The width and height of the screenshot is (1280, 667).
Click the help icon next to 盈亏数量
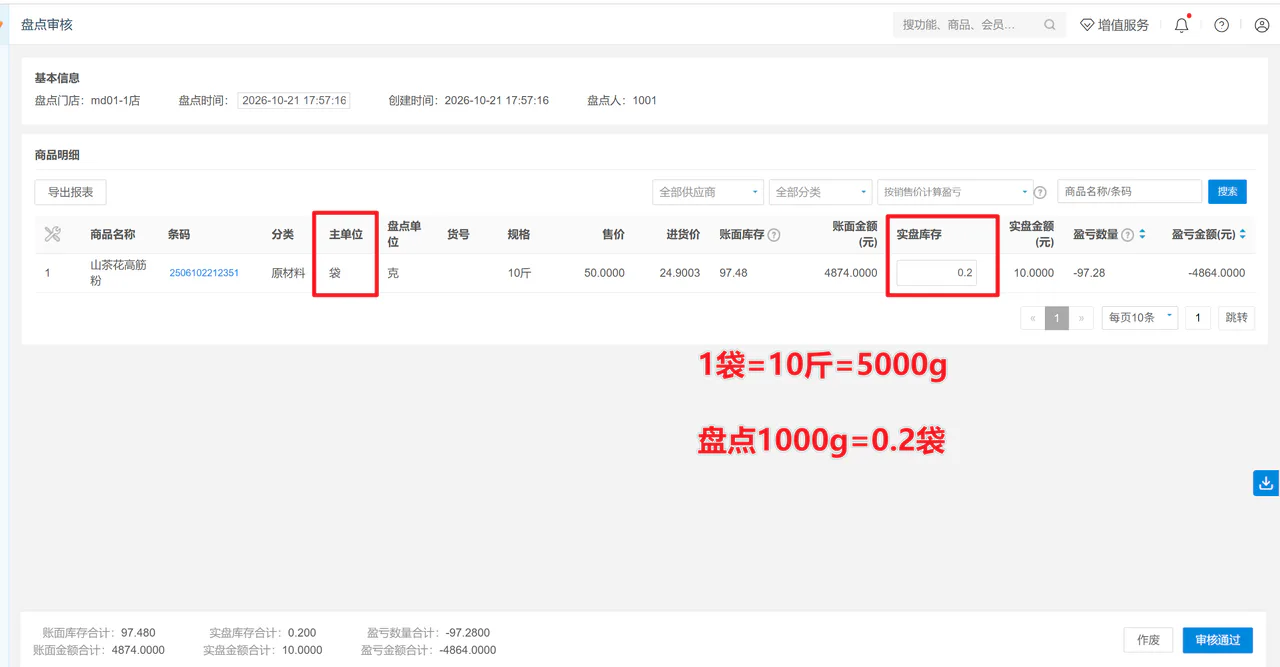point(1128,235)
